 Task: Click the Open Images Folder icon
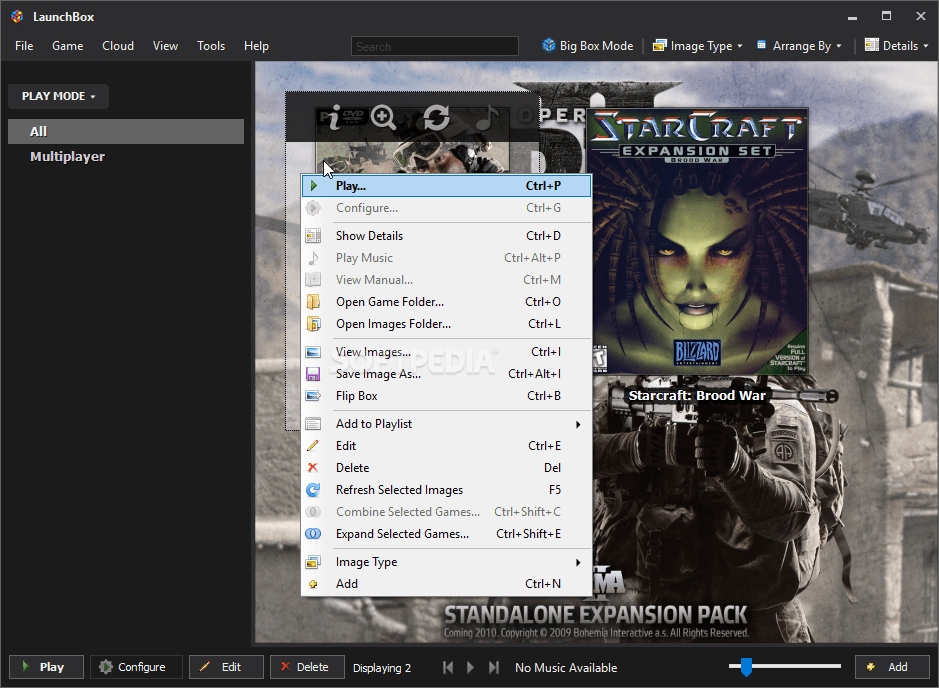click(x=313, y=324)
